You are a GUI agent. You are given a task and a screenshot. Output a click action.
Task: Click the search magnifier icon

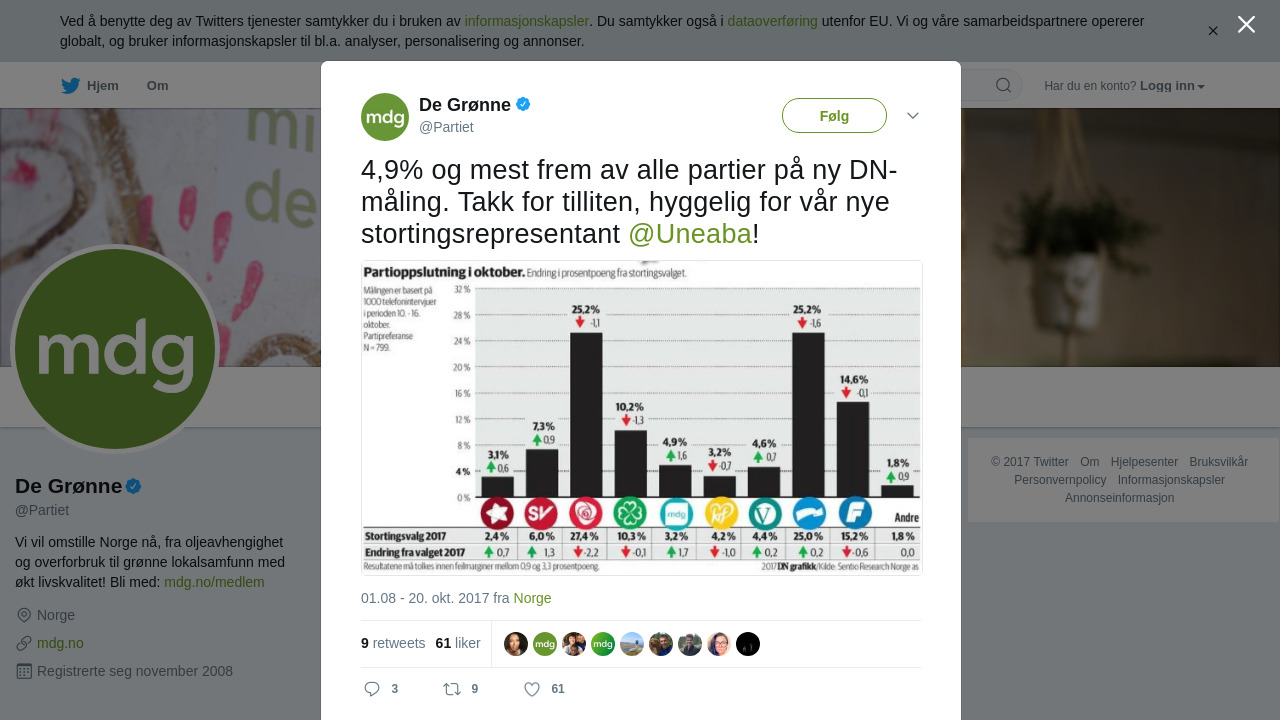click(1003, 86)
